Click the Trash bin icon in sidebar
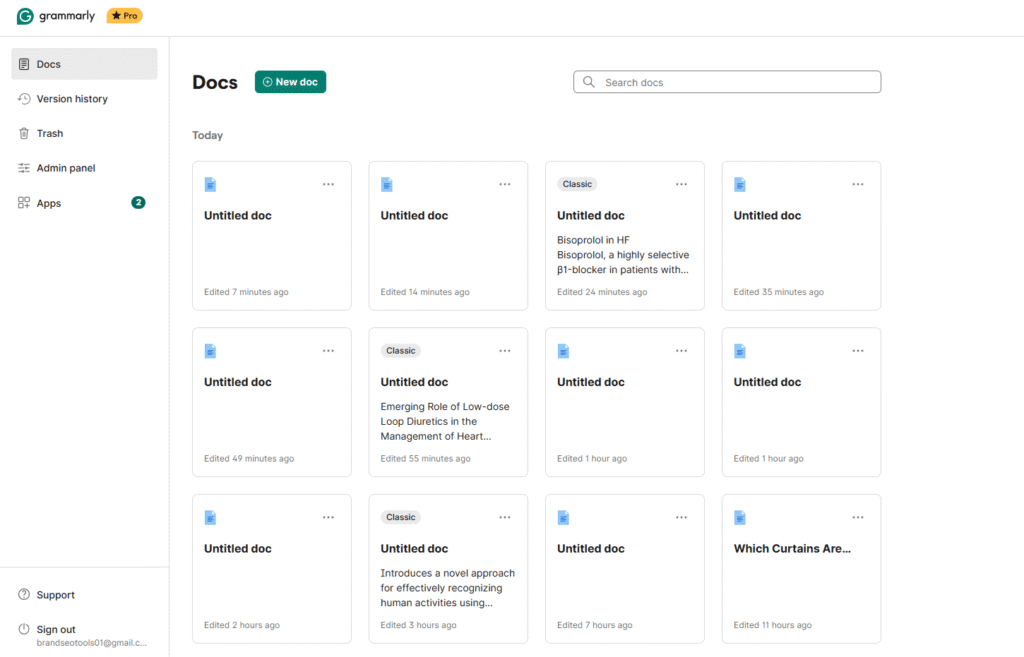Viewport: 1024px width, 657px height. [x=24, y=133]
